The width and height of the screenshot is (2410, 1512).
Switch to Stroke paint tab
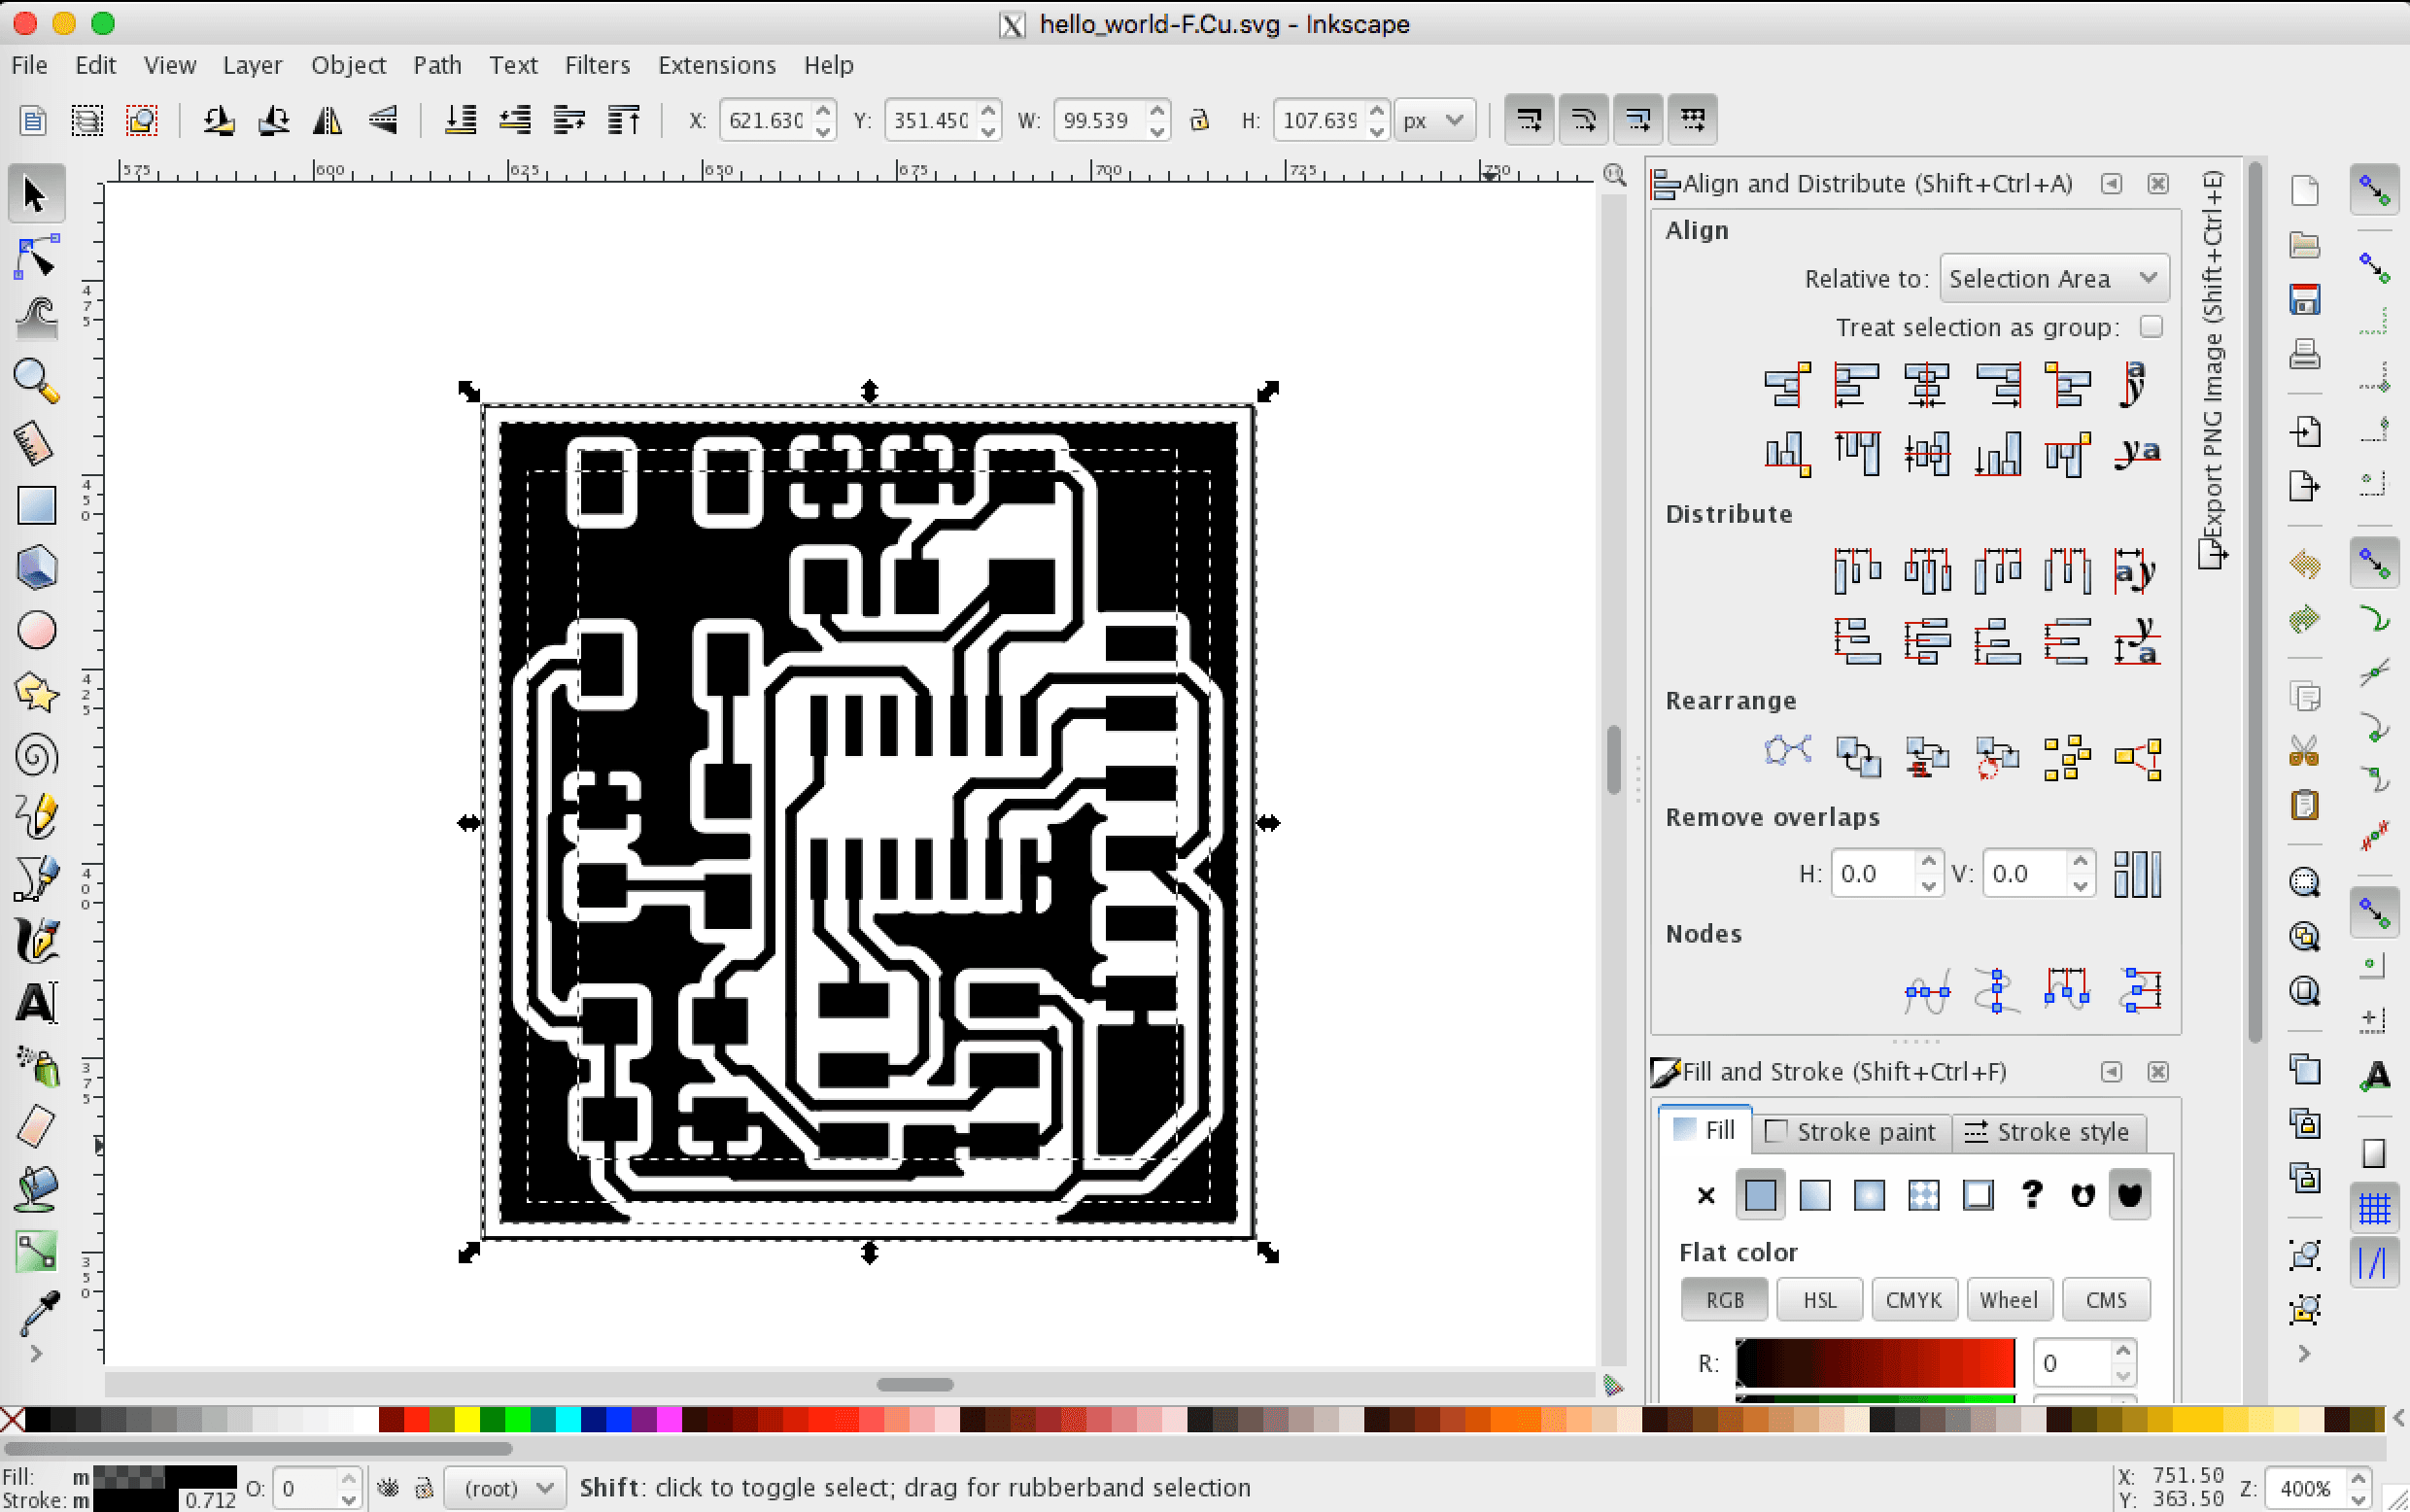coord(1851,1132)
